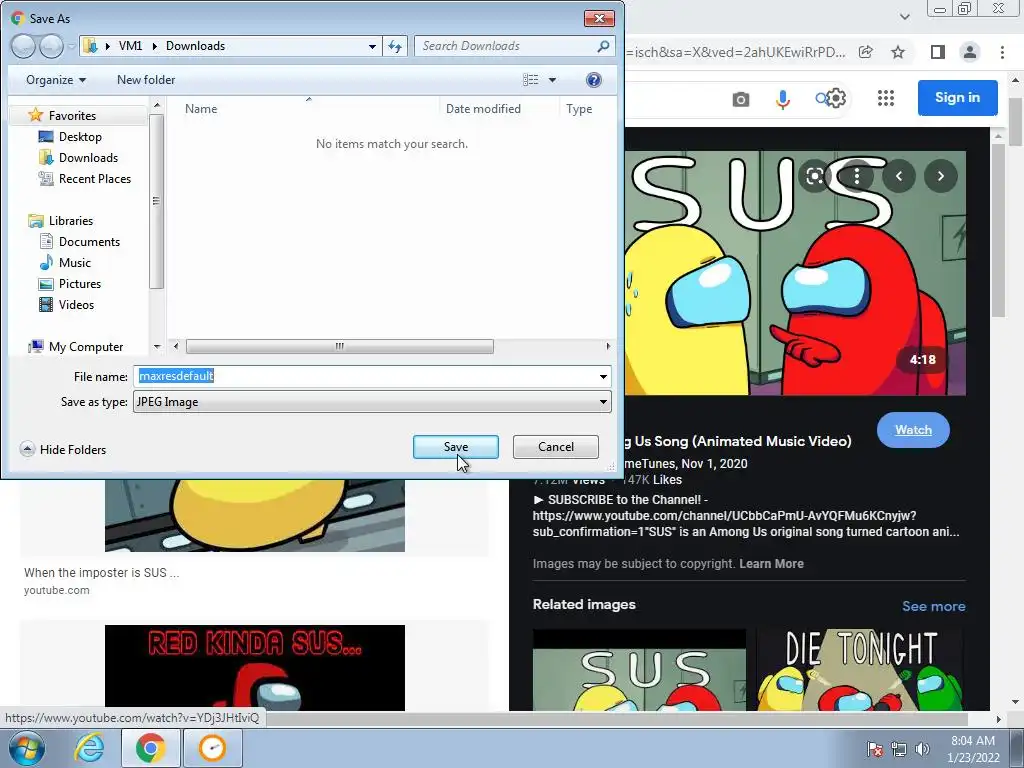Cancel the Save As dialog
Viewport: 1024px width, 768px height.
click(555, 447)
